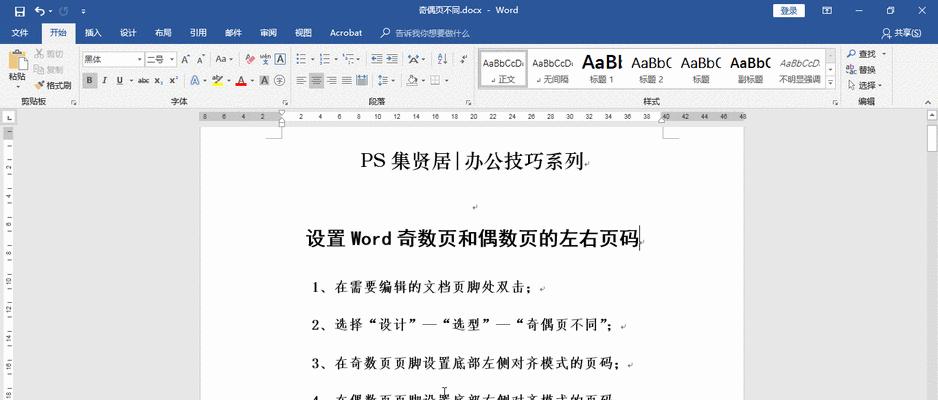The width and height of the screenshot is (938, 400).
Task: Apply the 无间隔 (No Spacing) style
Action: (553, 69)
